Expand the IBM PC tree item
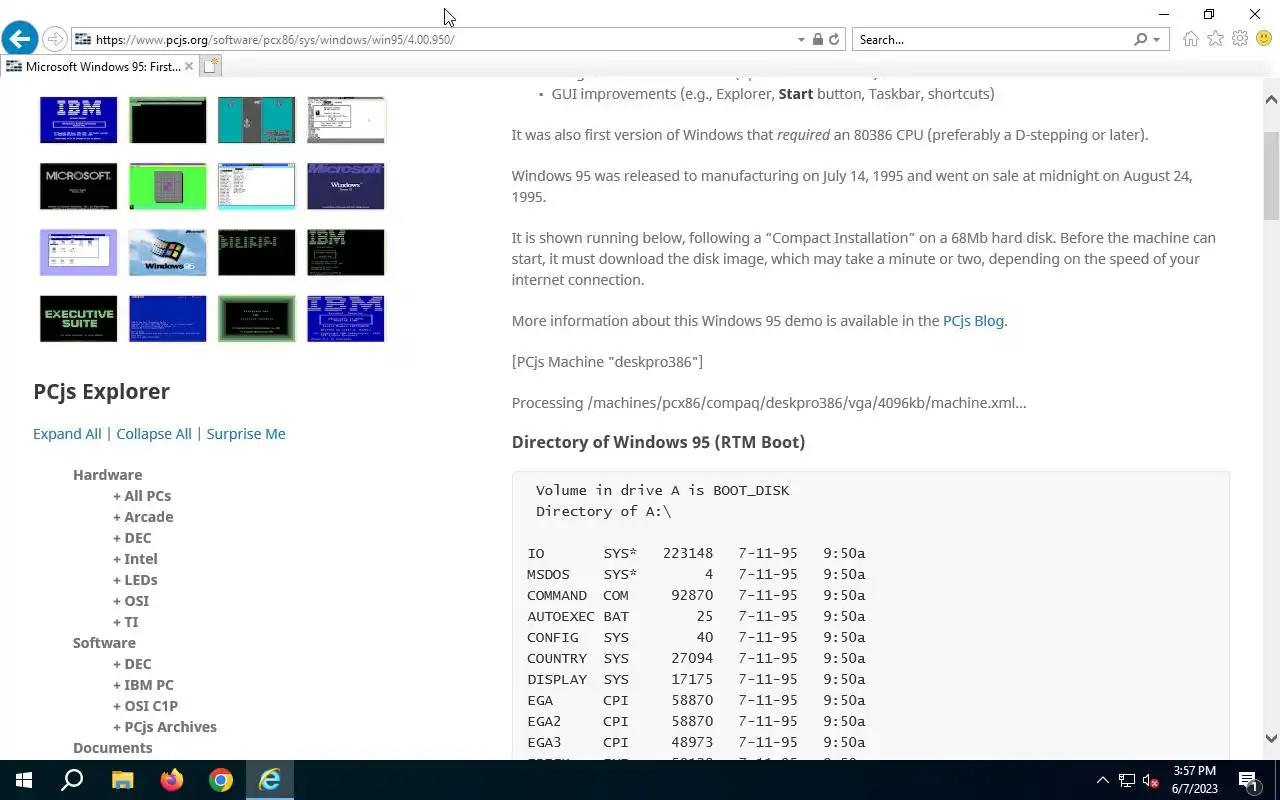 pos(143,685)
